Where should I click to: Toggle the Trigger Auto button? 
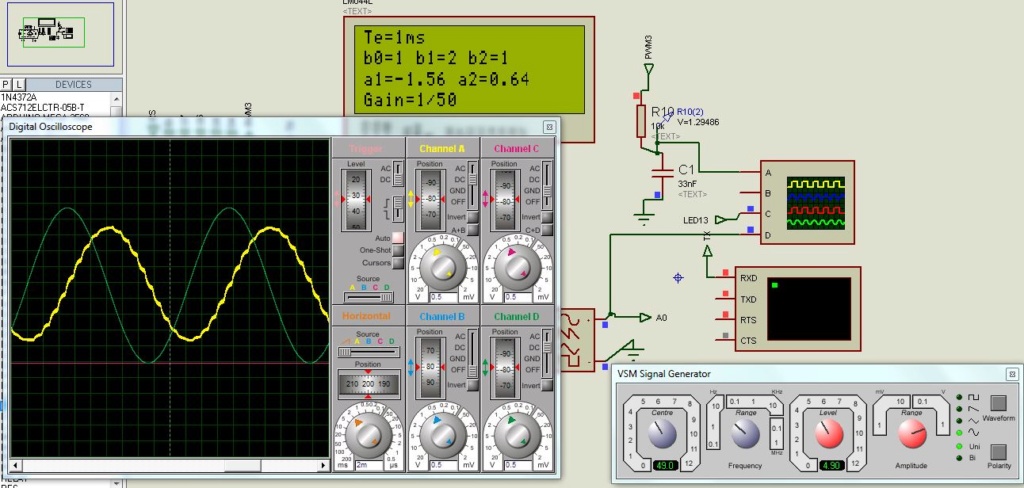(398, 238)
